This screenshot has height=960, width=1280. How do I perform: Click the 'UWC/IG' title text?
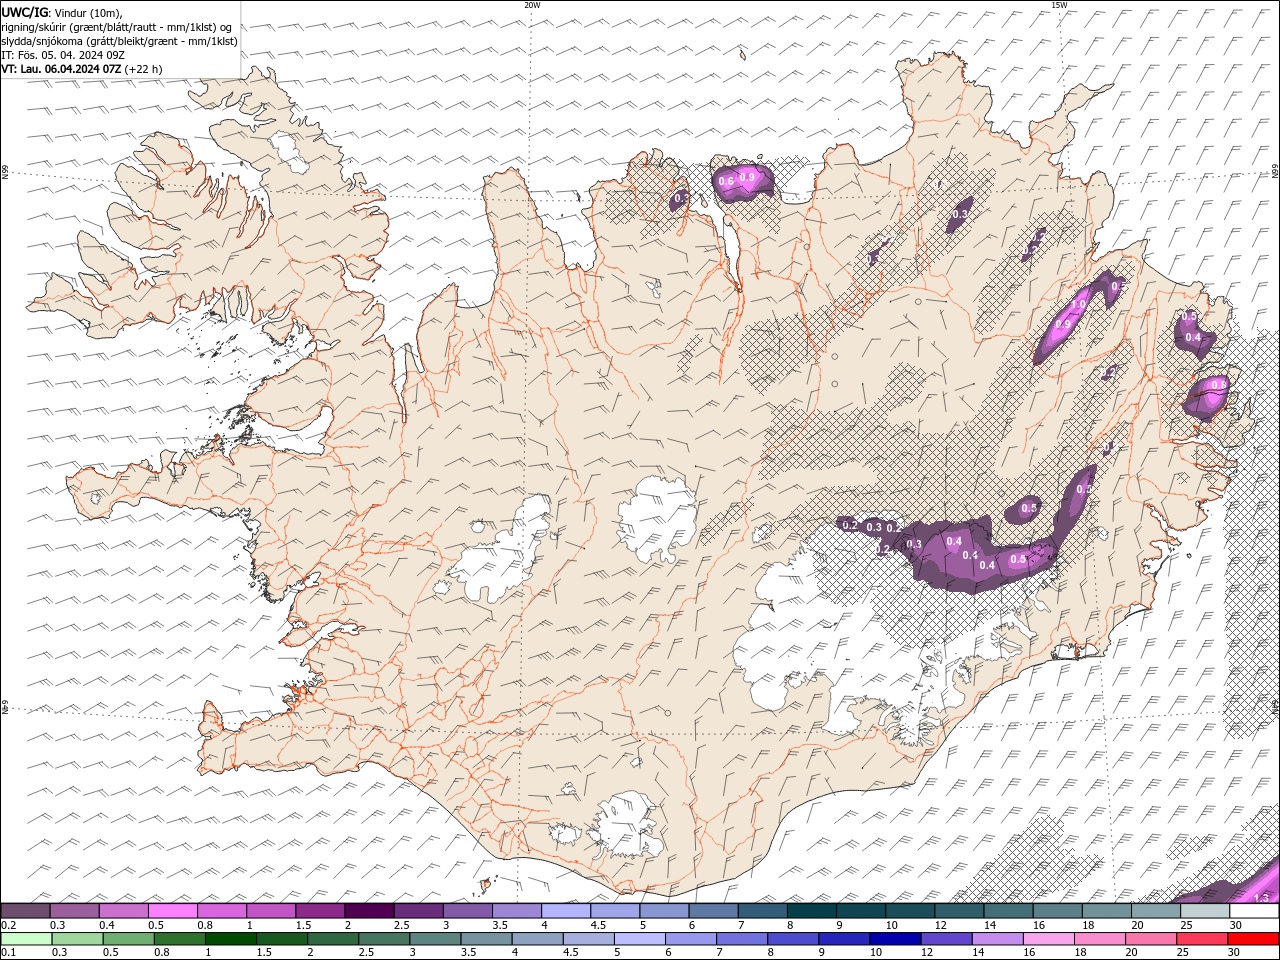(25, 12)
